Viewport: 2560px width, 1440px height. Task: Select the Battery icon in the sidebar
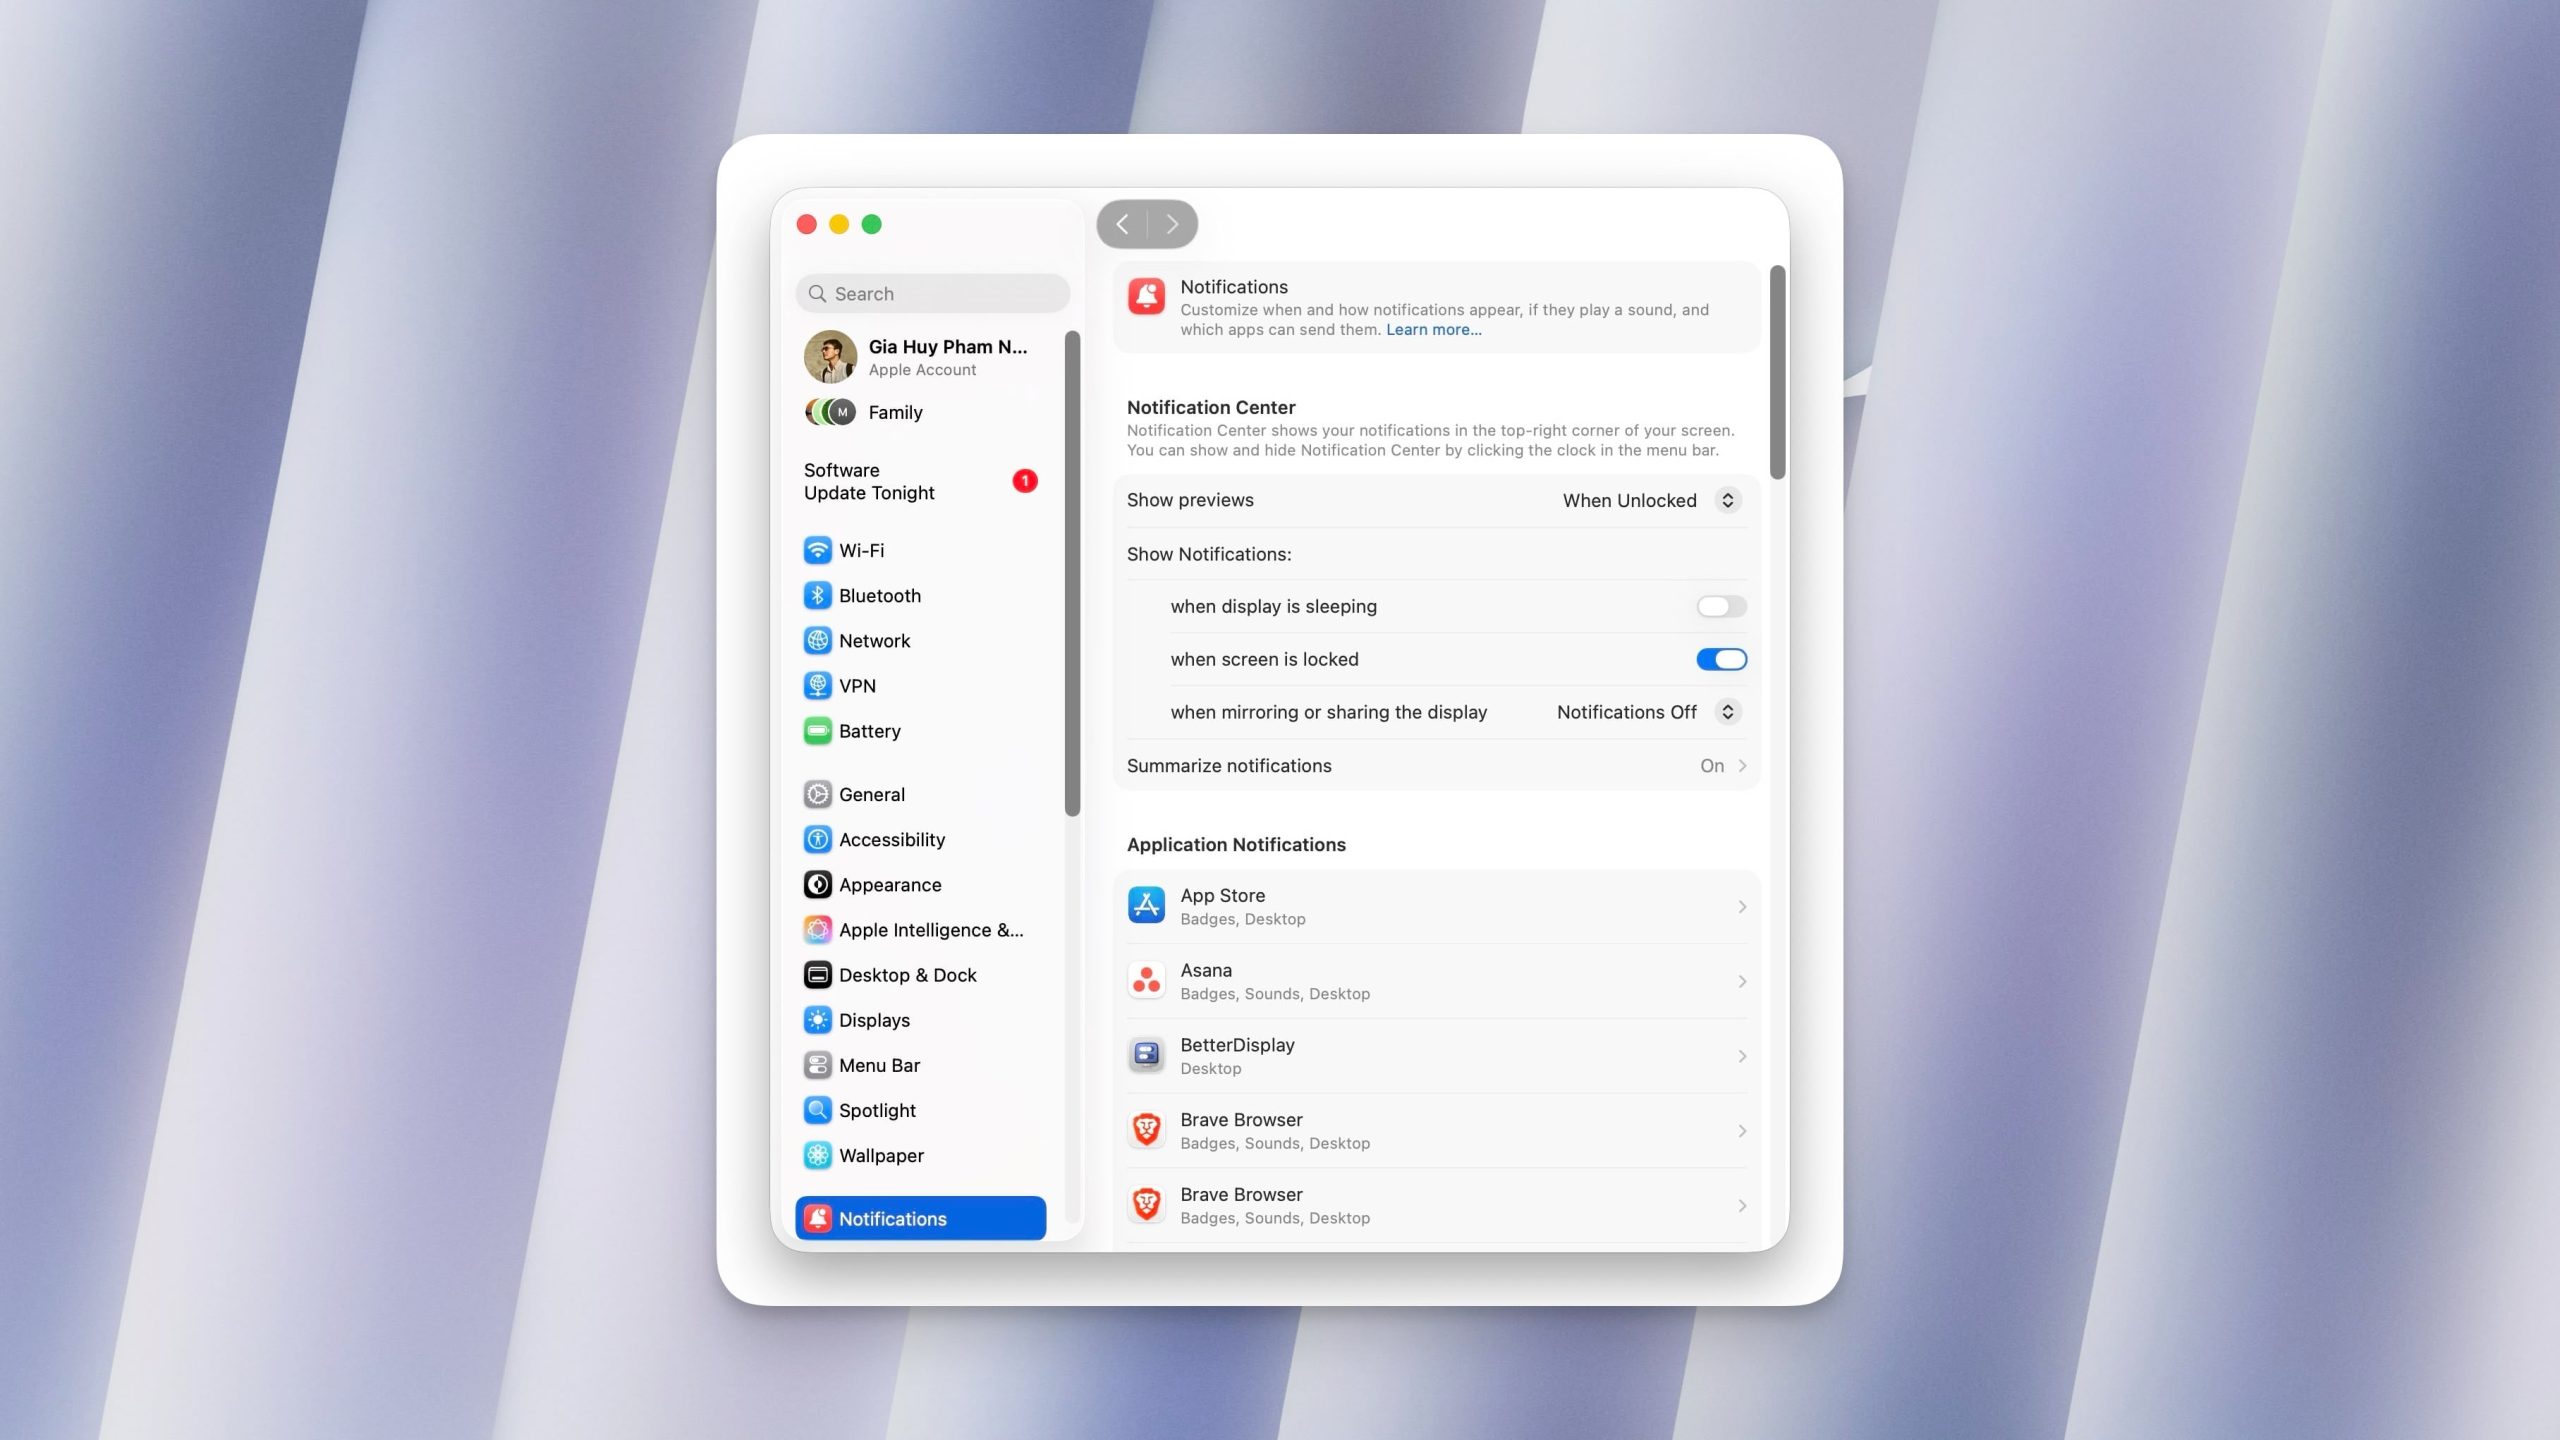(x=817, y=731)
